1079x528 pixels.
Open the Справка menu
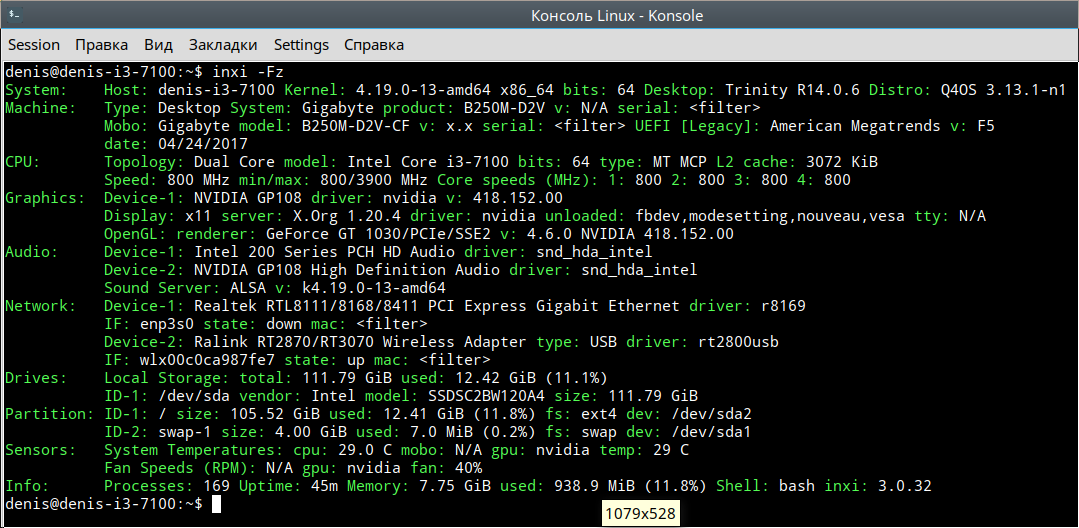[x=374, y=45]
